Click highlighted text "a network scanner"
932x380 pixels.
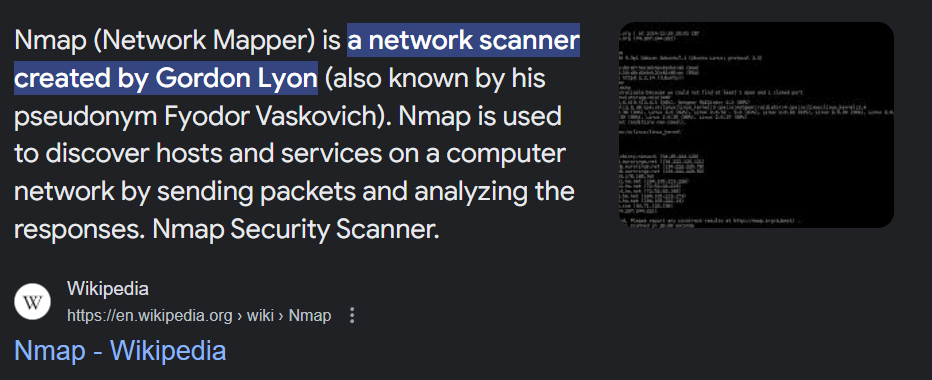[x=464, y=40]
